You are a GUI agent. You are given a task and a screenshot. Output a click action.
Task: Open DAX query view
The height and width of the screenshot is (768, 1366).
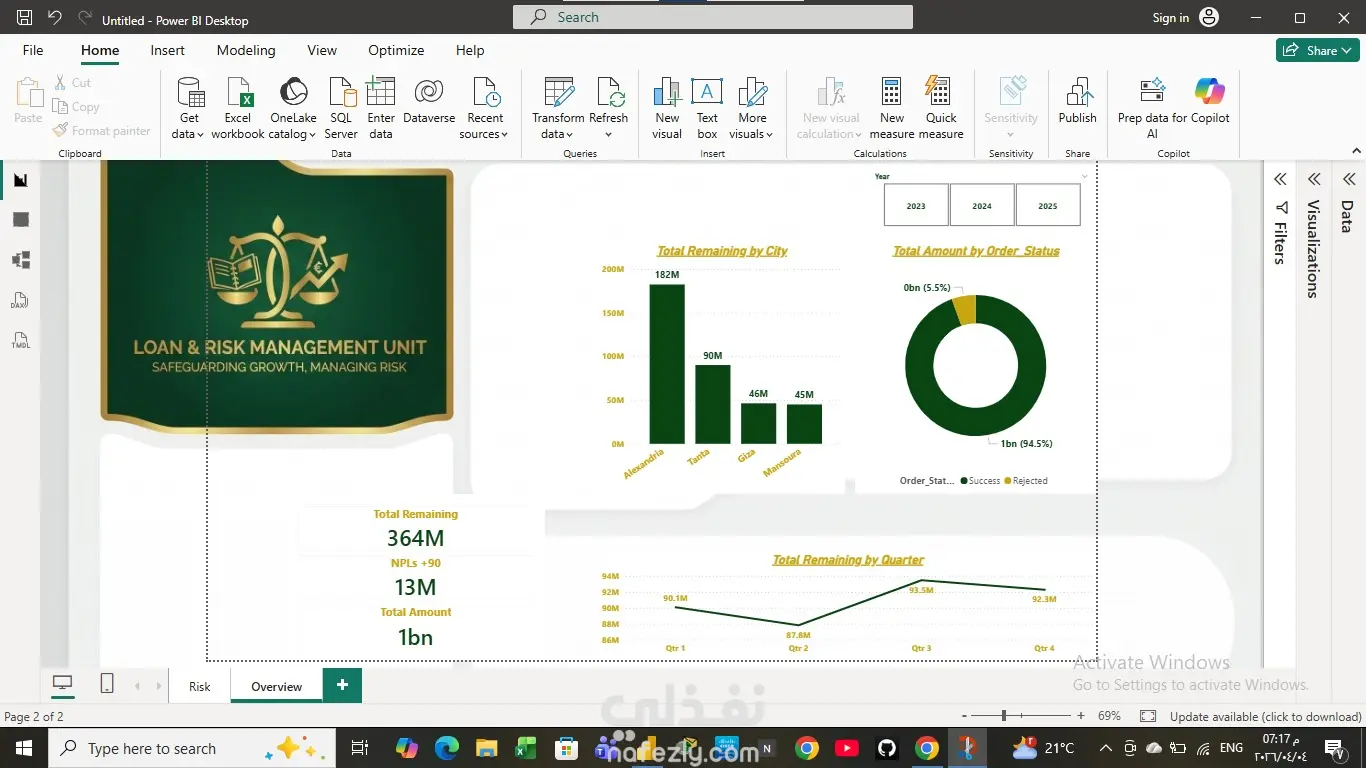(x=20, y=300)
